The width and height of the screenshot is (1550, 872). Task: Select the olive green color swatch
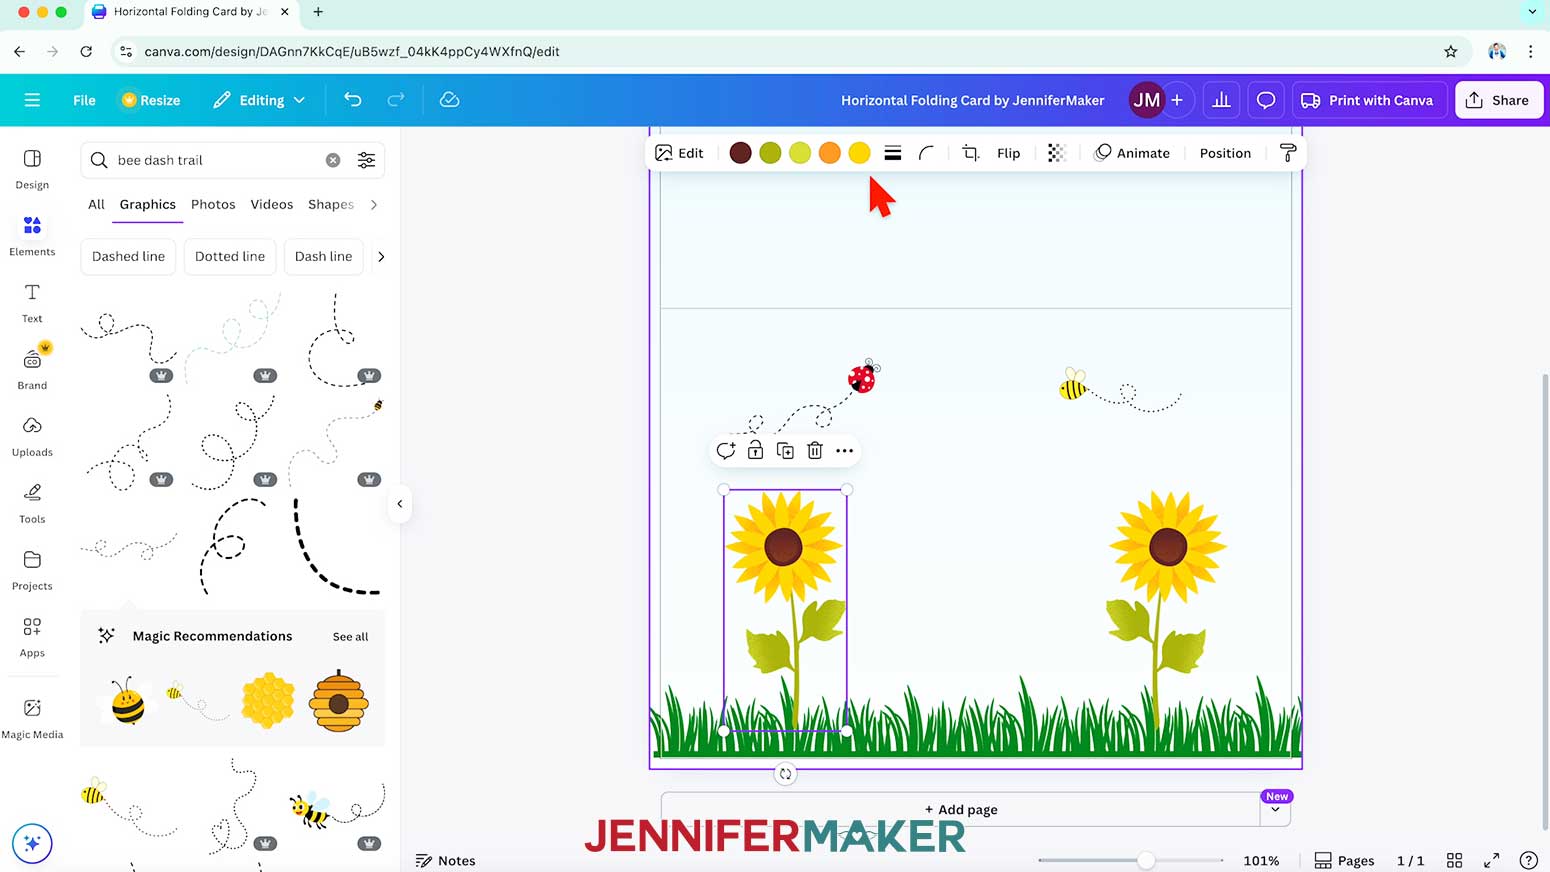click(770, 153)
